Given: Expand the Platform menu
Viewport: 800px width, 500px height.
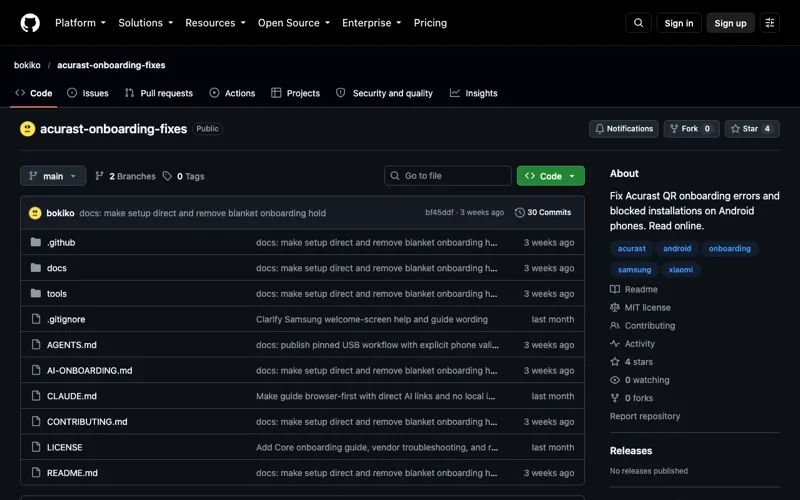Looking at the screenshot, I should coord(80,23).
